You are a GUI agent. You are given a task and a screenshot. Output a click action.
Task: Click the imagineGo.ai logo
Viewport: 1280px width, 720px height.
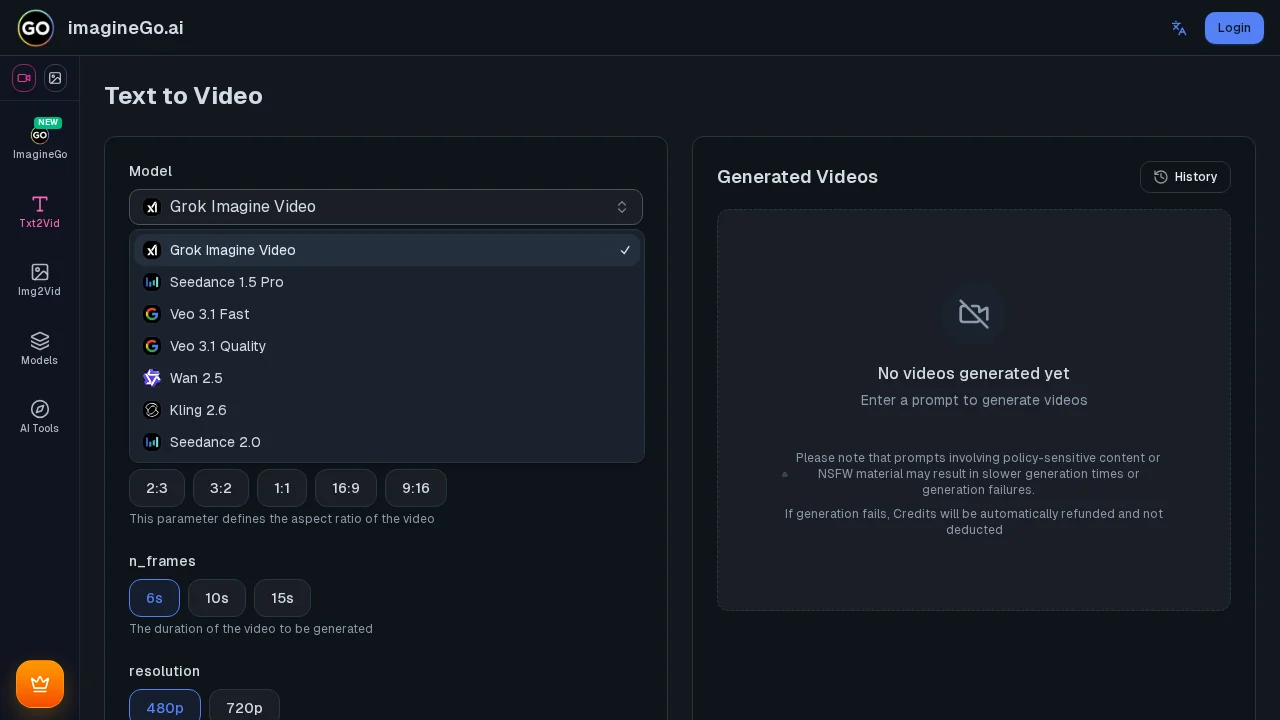pyautogui.click(x=100, y=28)
